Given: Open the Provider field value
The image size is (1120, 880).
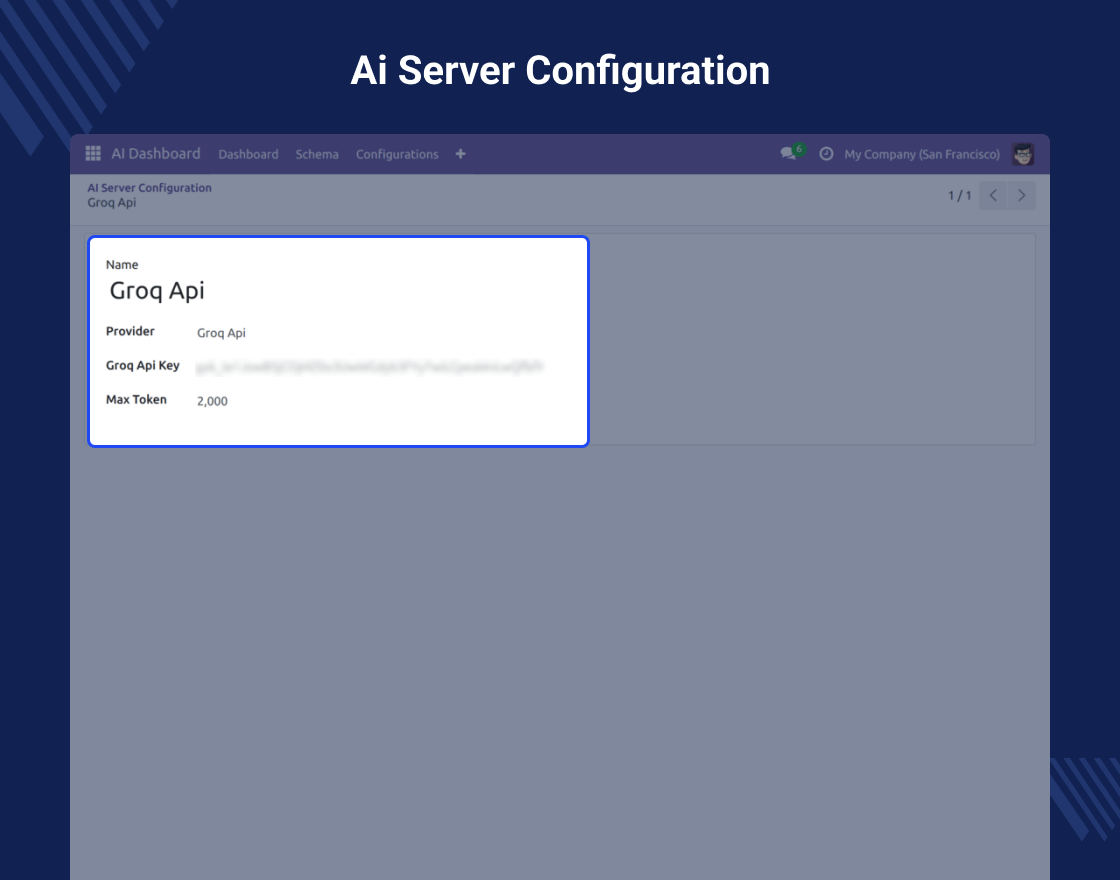Looking at the screenshot, I should tap(221, 333).
